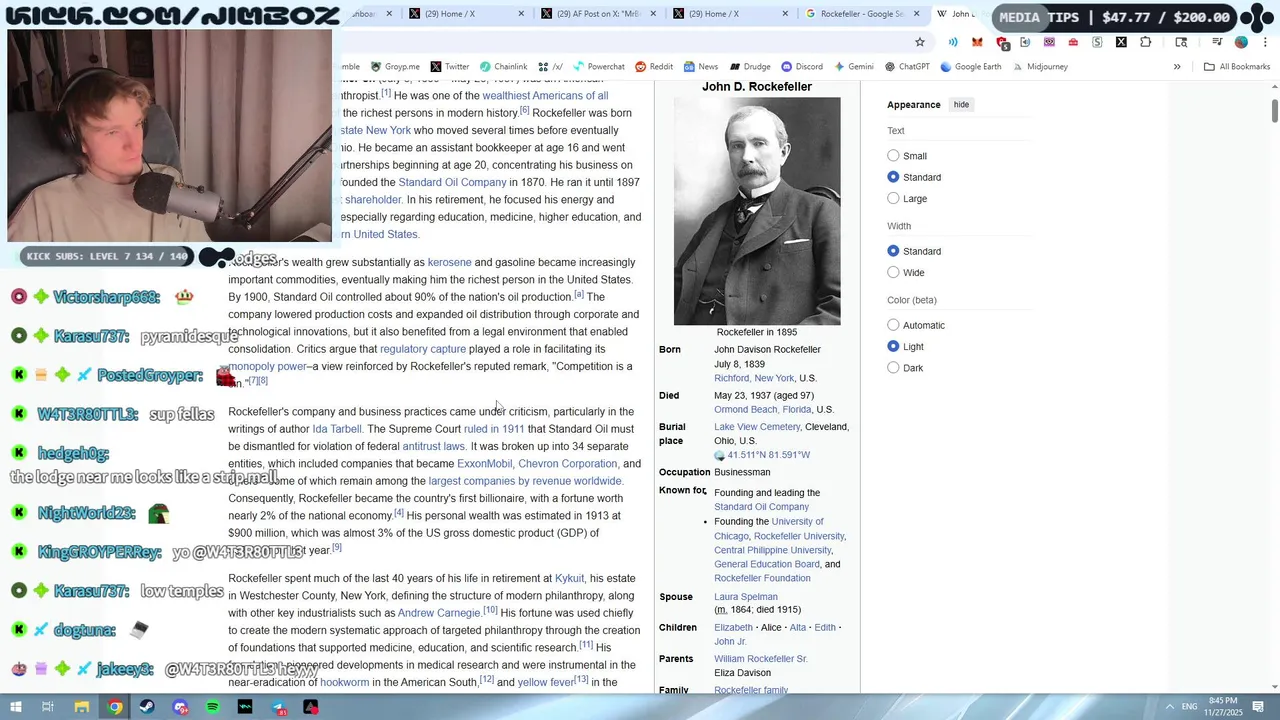Viewport: 1280px width, 720px height.
Task: Select Standard width option
Action: 893,251
